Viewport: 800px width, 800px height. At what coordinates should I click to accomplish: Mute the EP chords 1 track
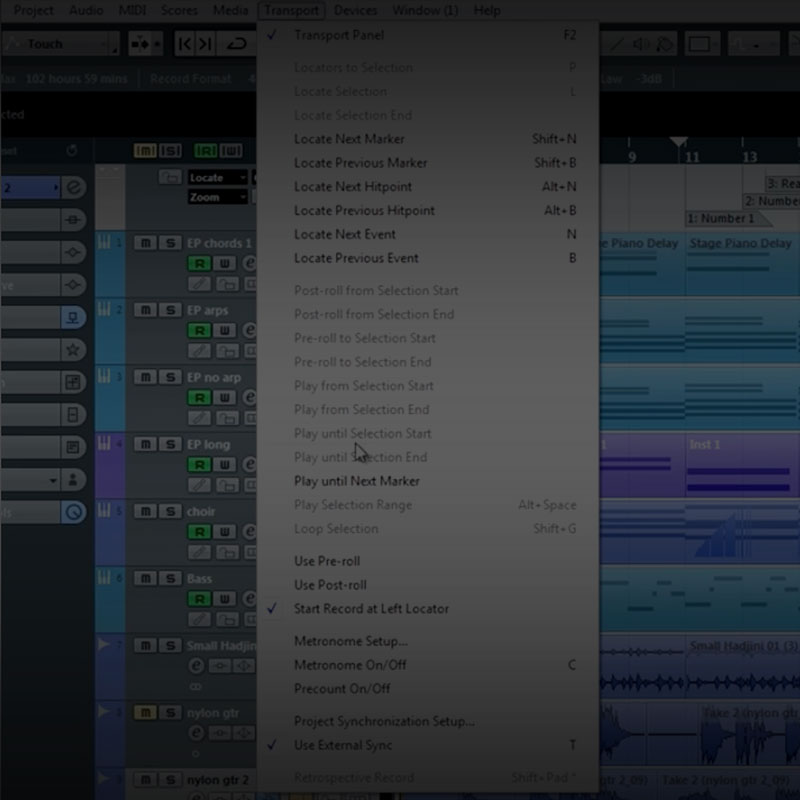(x=145, y=243)
